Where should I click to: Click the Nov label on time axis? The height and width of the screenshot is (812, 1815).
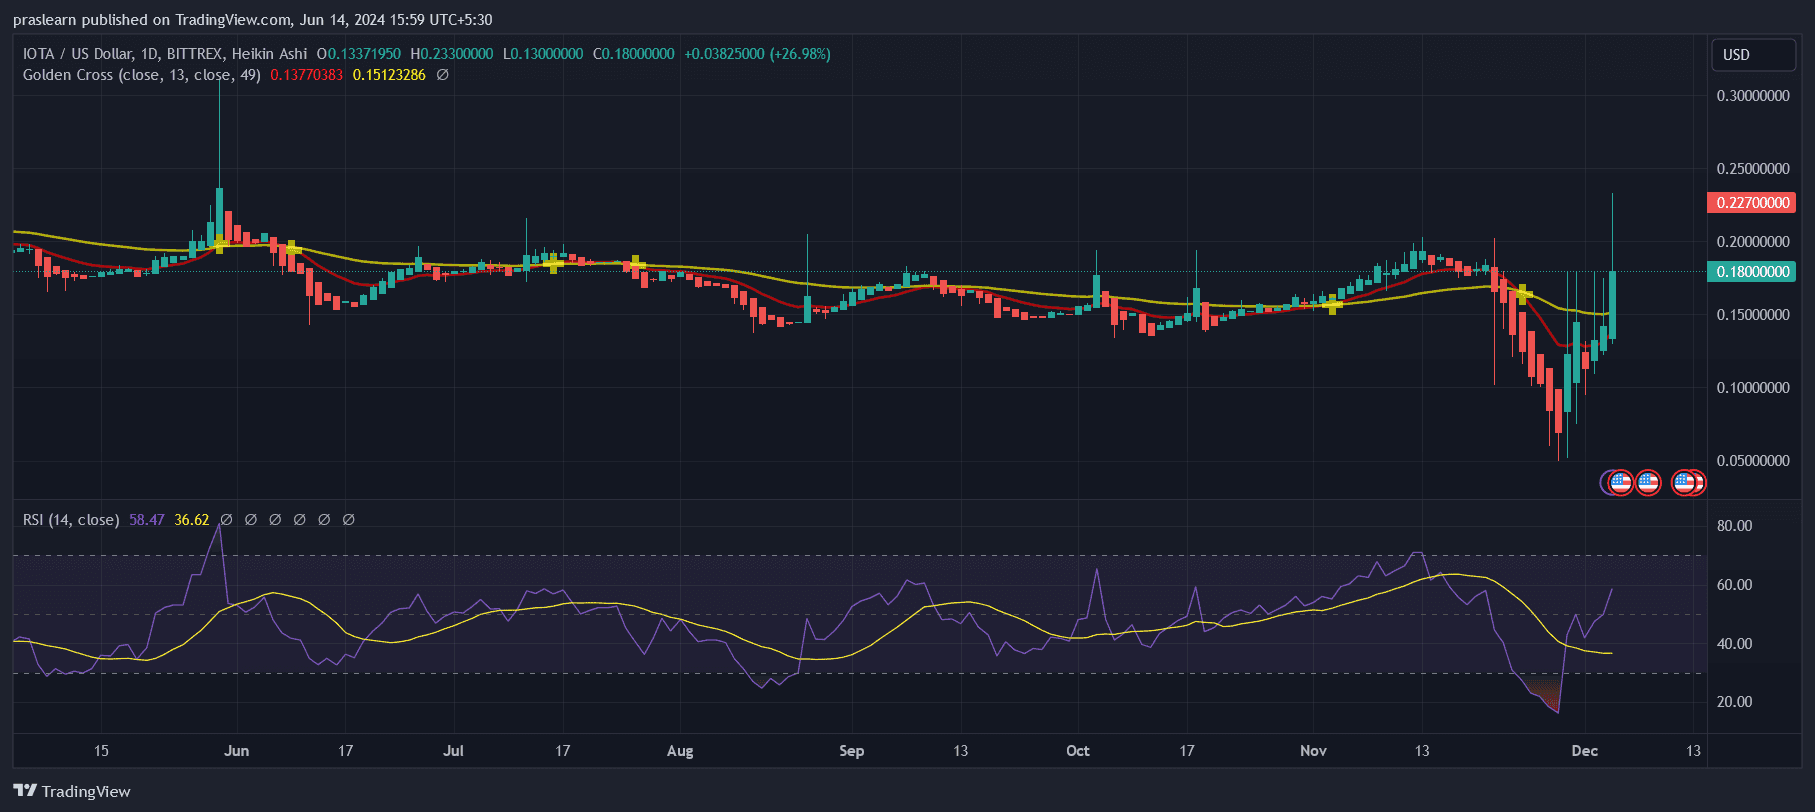(x=1313, y=751)
